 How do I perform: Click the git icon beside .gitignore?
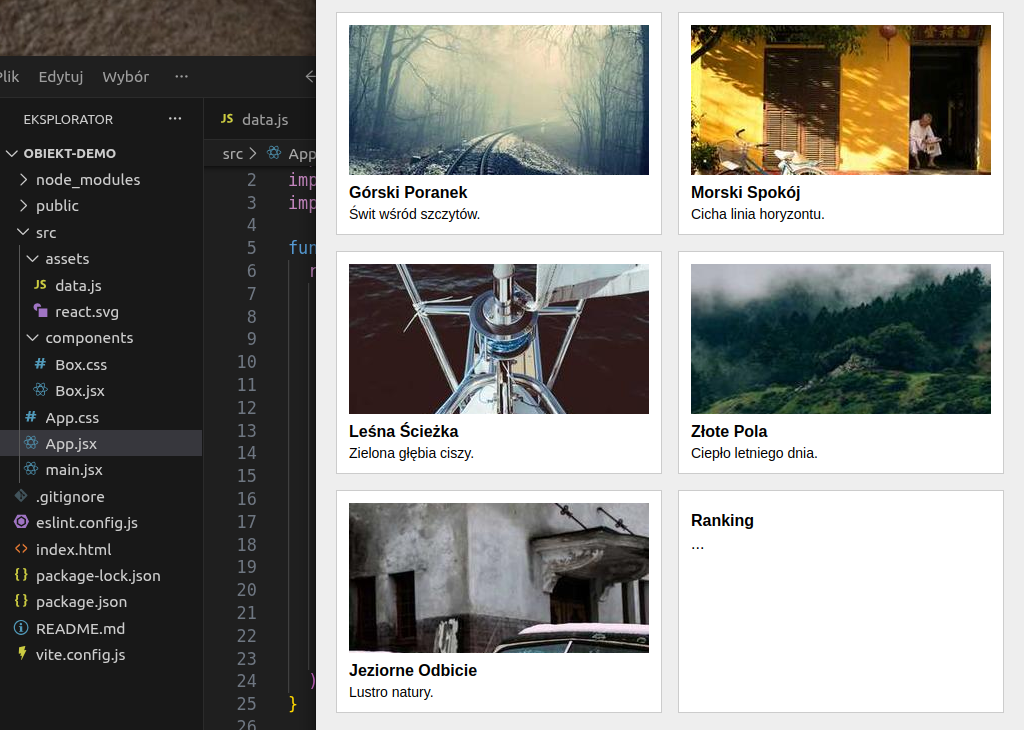click(21, 496)
